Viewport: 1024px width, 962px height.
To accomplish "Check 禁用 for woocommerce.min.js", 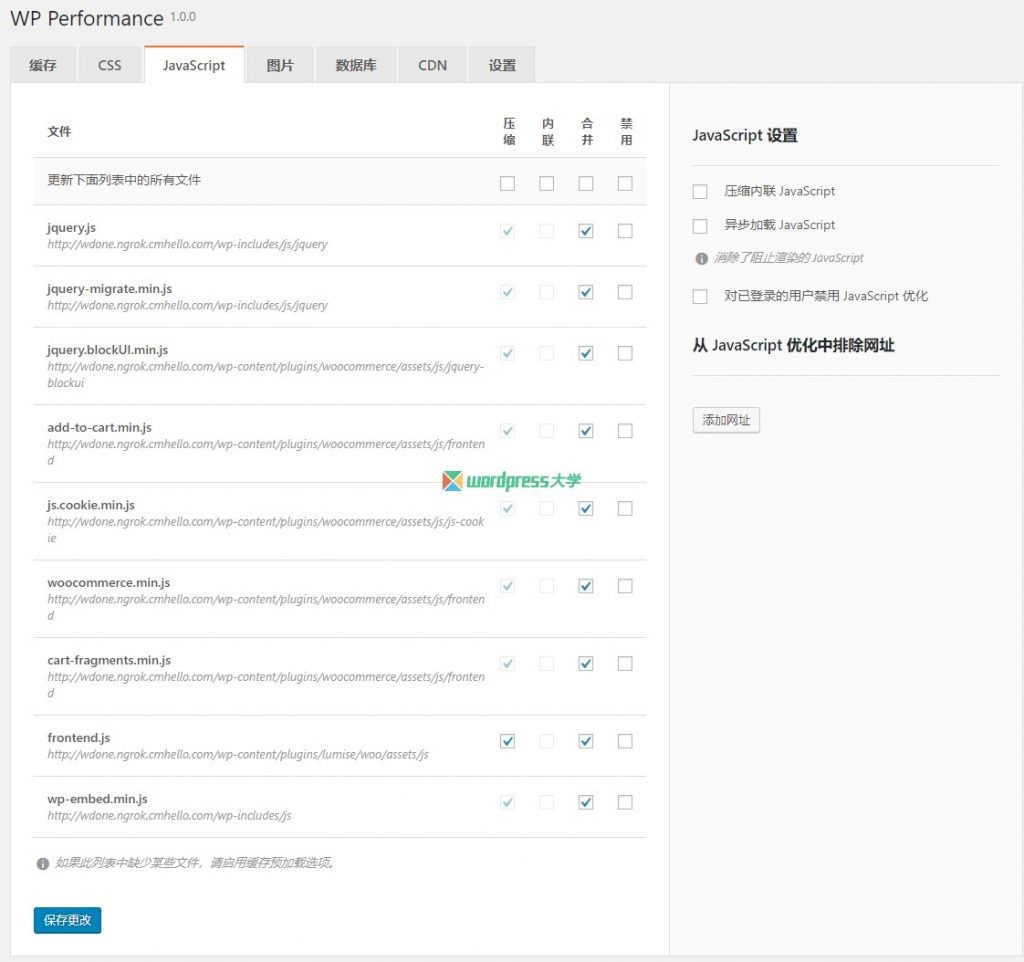I will point(625,586).
